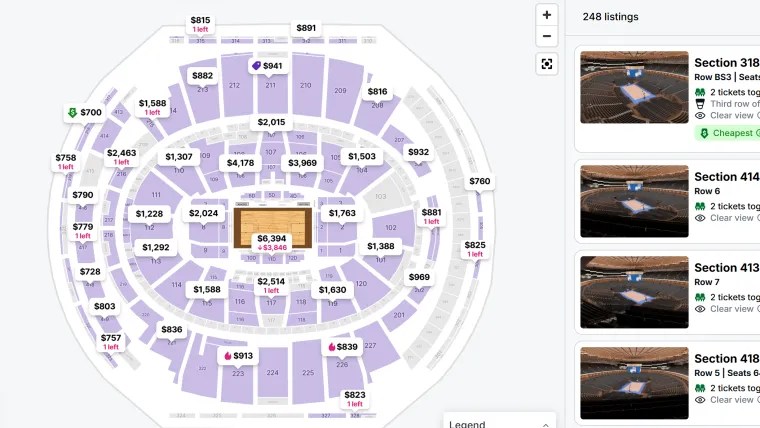Expand the Legend panel

click(499, 423)
